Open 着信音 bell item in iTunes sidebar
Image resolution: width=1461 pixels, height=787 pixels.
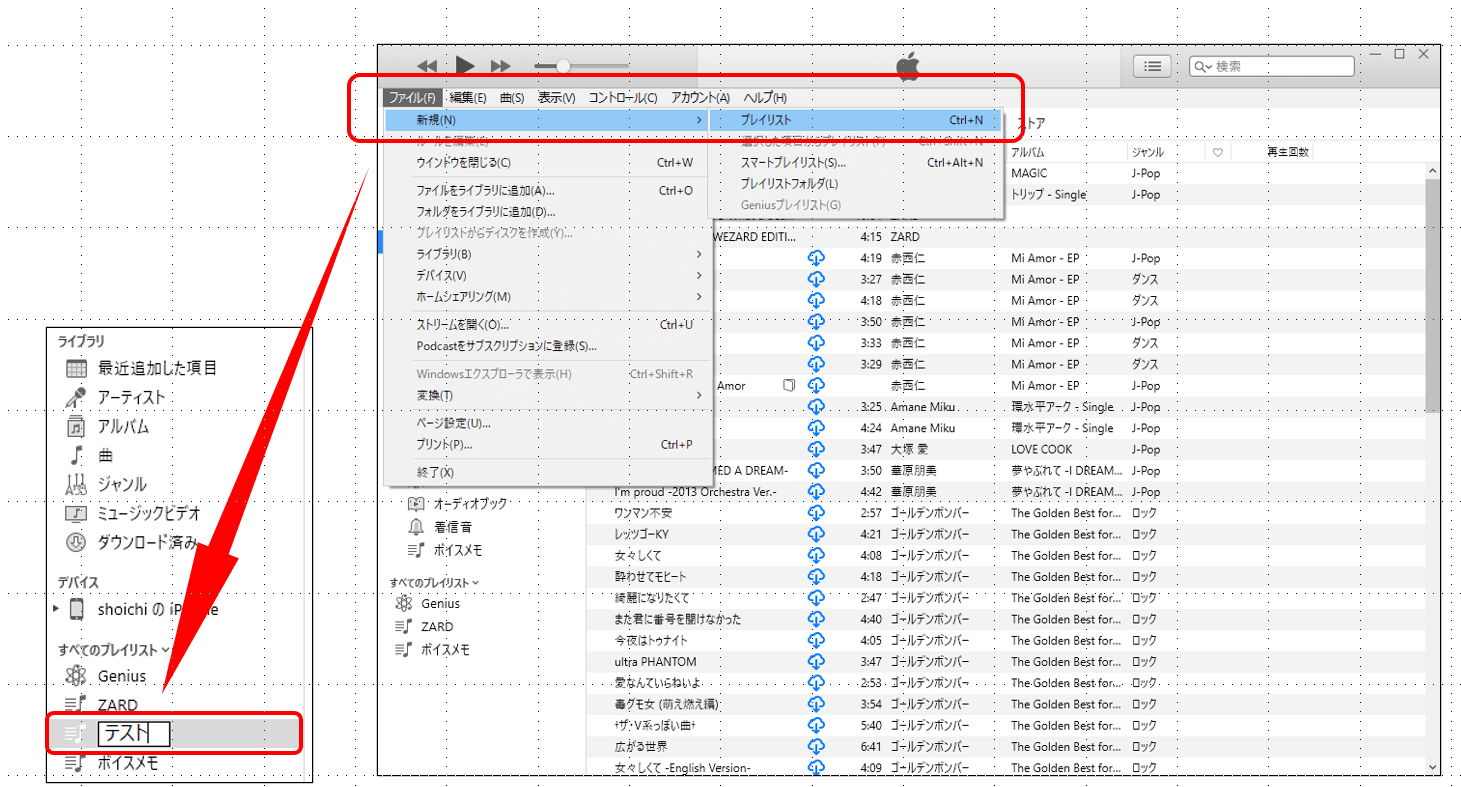[439, 526]
